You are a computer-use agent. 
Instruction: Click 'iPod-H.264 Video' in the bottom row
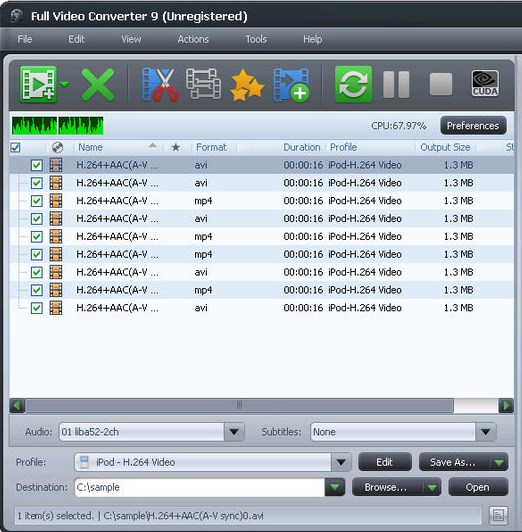[x=365, y=308]
